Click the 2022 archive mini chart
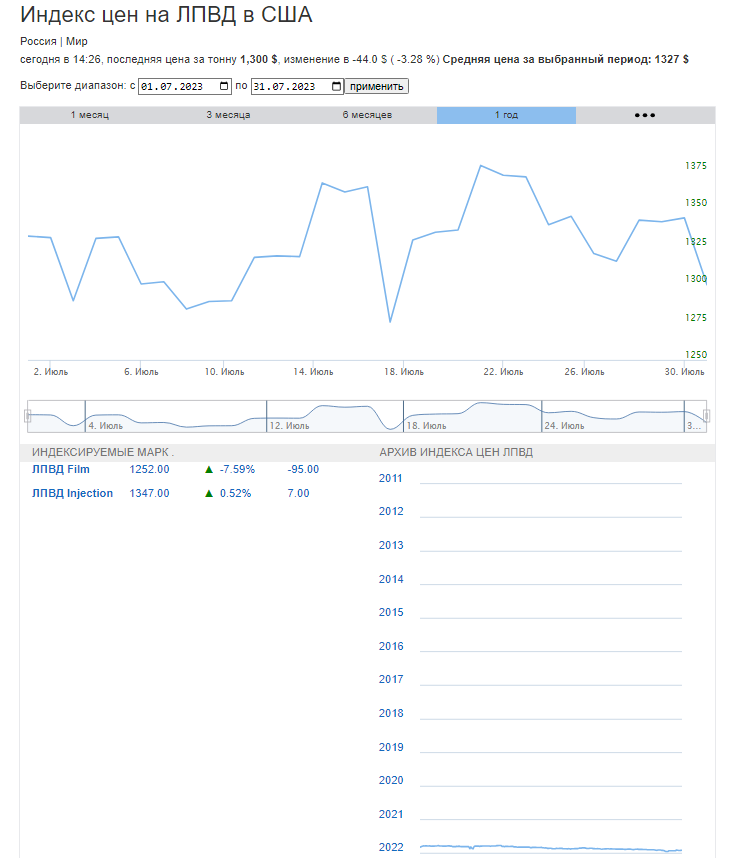Image resolution: width=736 pixels, height=858 pixels. (x=551, y=848)
